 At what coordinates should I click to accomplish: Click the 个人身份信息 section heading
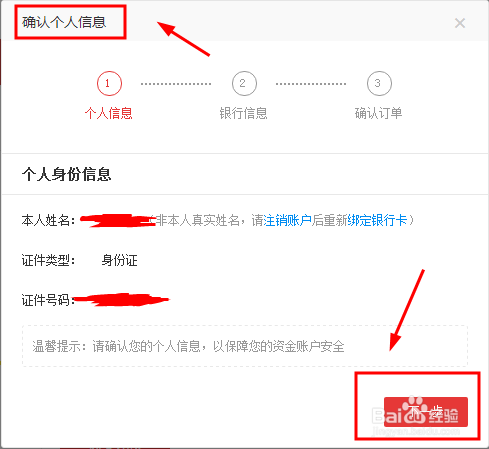[66, 174]
